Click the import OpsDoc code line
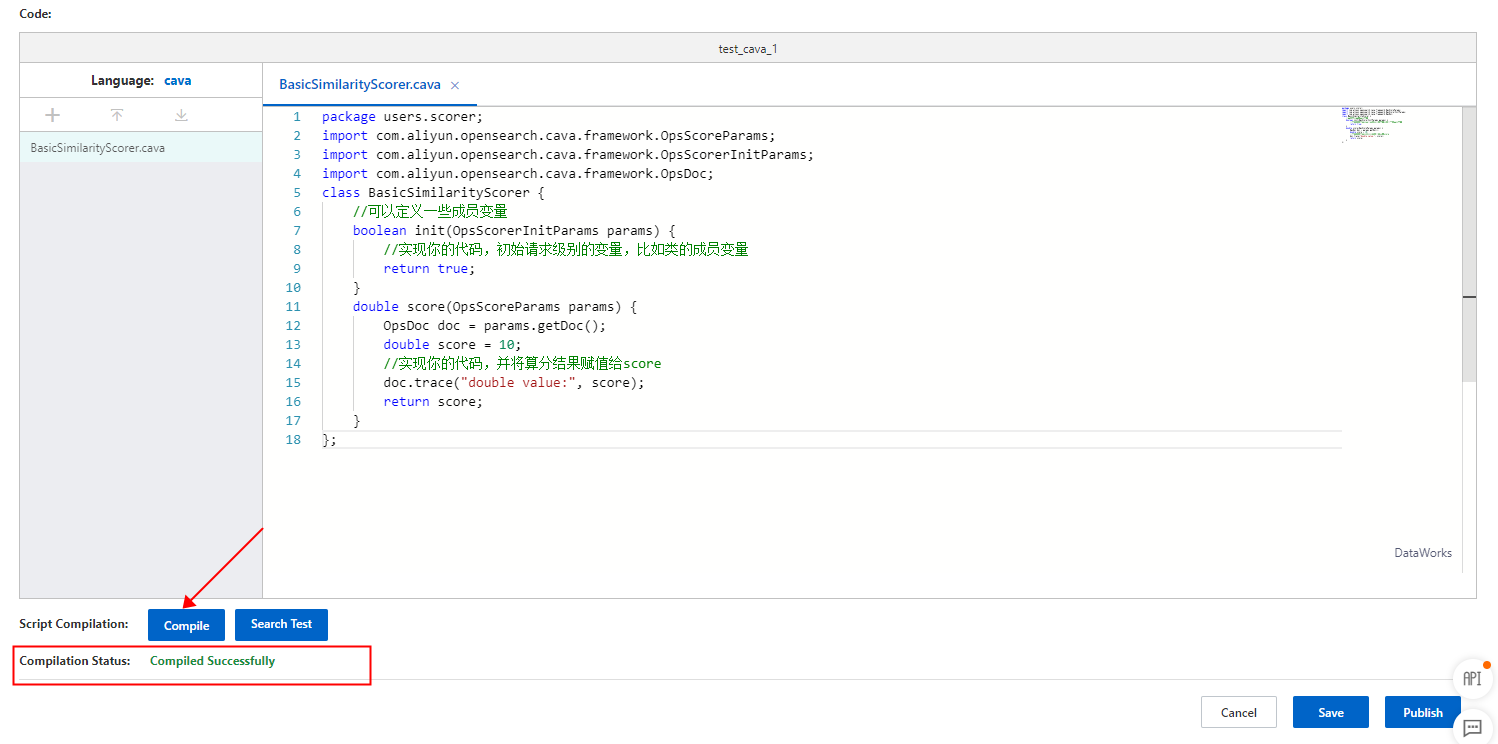The image size is (1498, 744). [518, 174]
